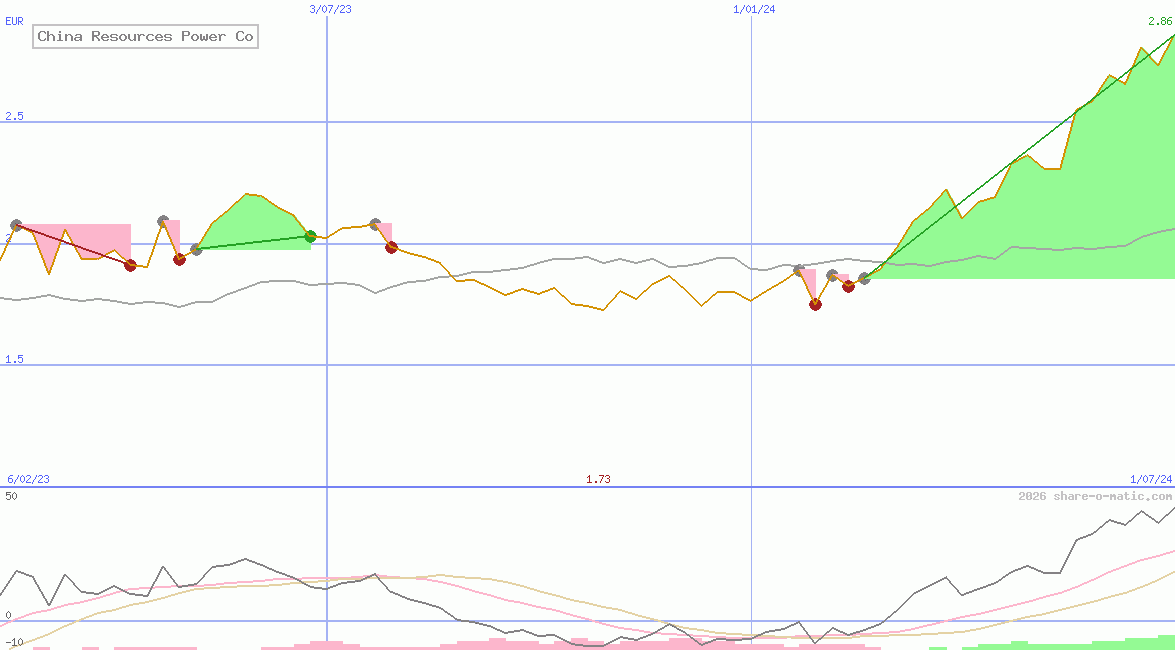1175x650 pixels.
Task: Click the leftmost gray entry marker
Action: (x=16, y=224)
